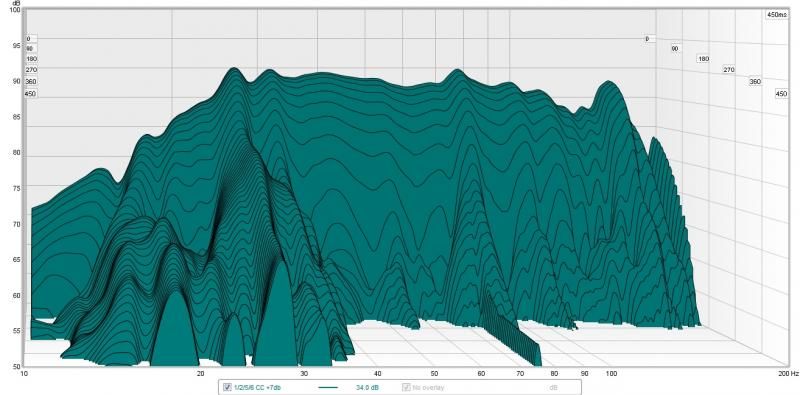Click the teal trace color line in legend
This screenshot has width=800, height=395.
tap(328, 388)
